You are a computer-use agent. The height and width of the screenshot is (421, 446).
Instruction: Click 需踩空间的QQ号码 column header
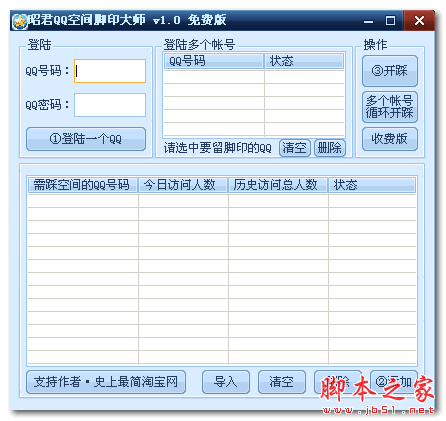(83, 185)
